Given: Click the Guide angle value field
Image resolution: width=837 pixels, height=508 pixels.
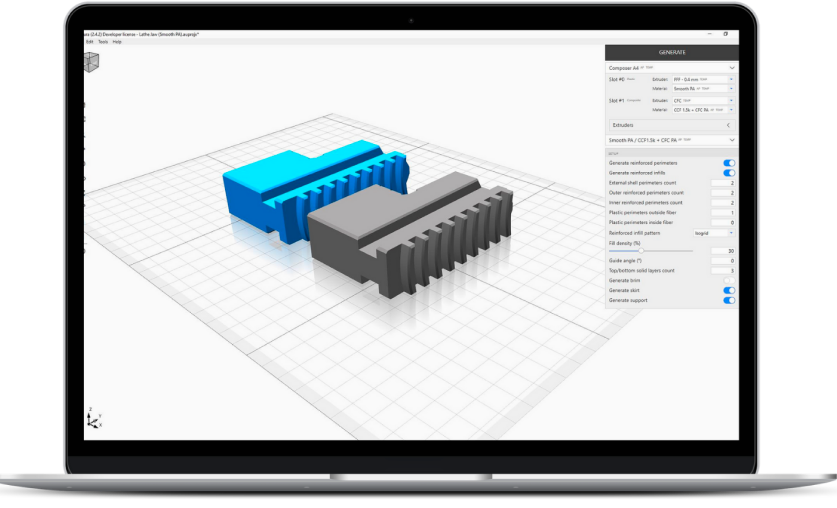Looking at the screenshot, I should (723, 261).
